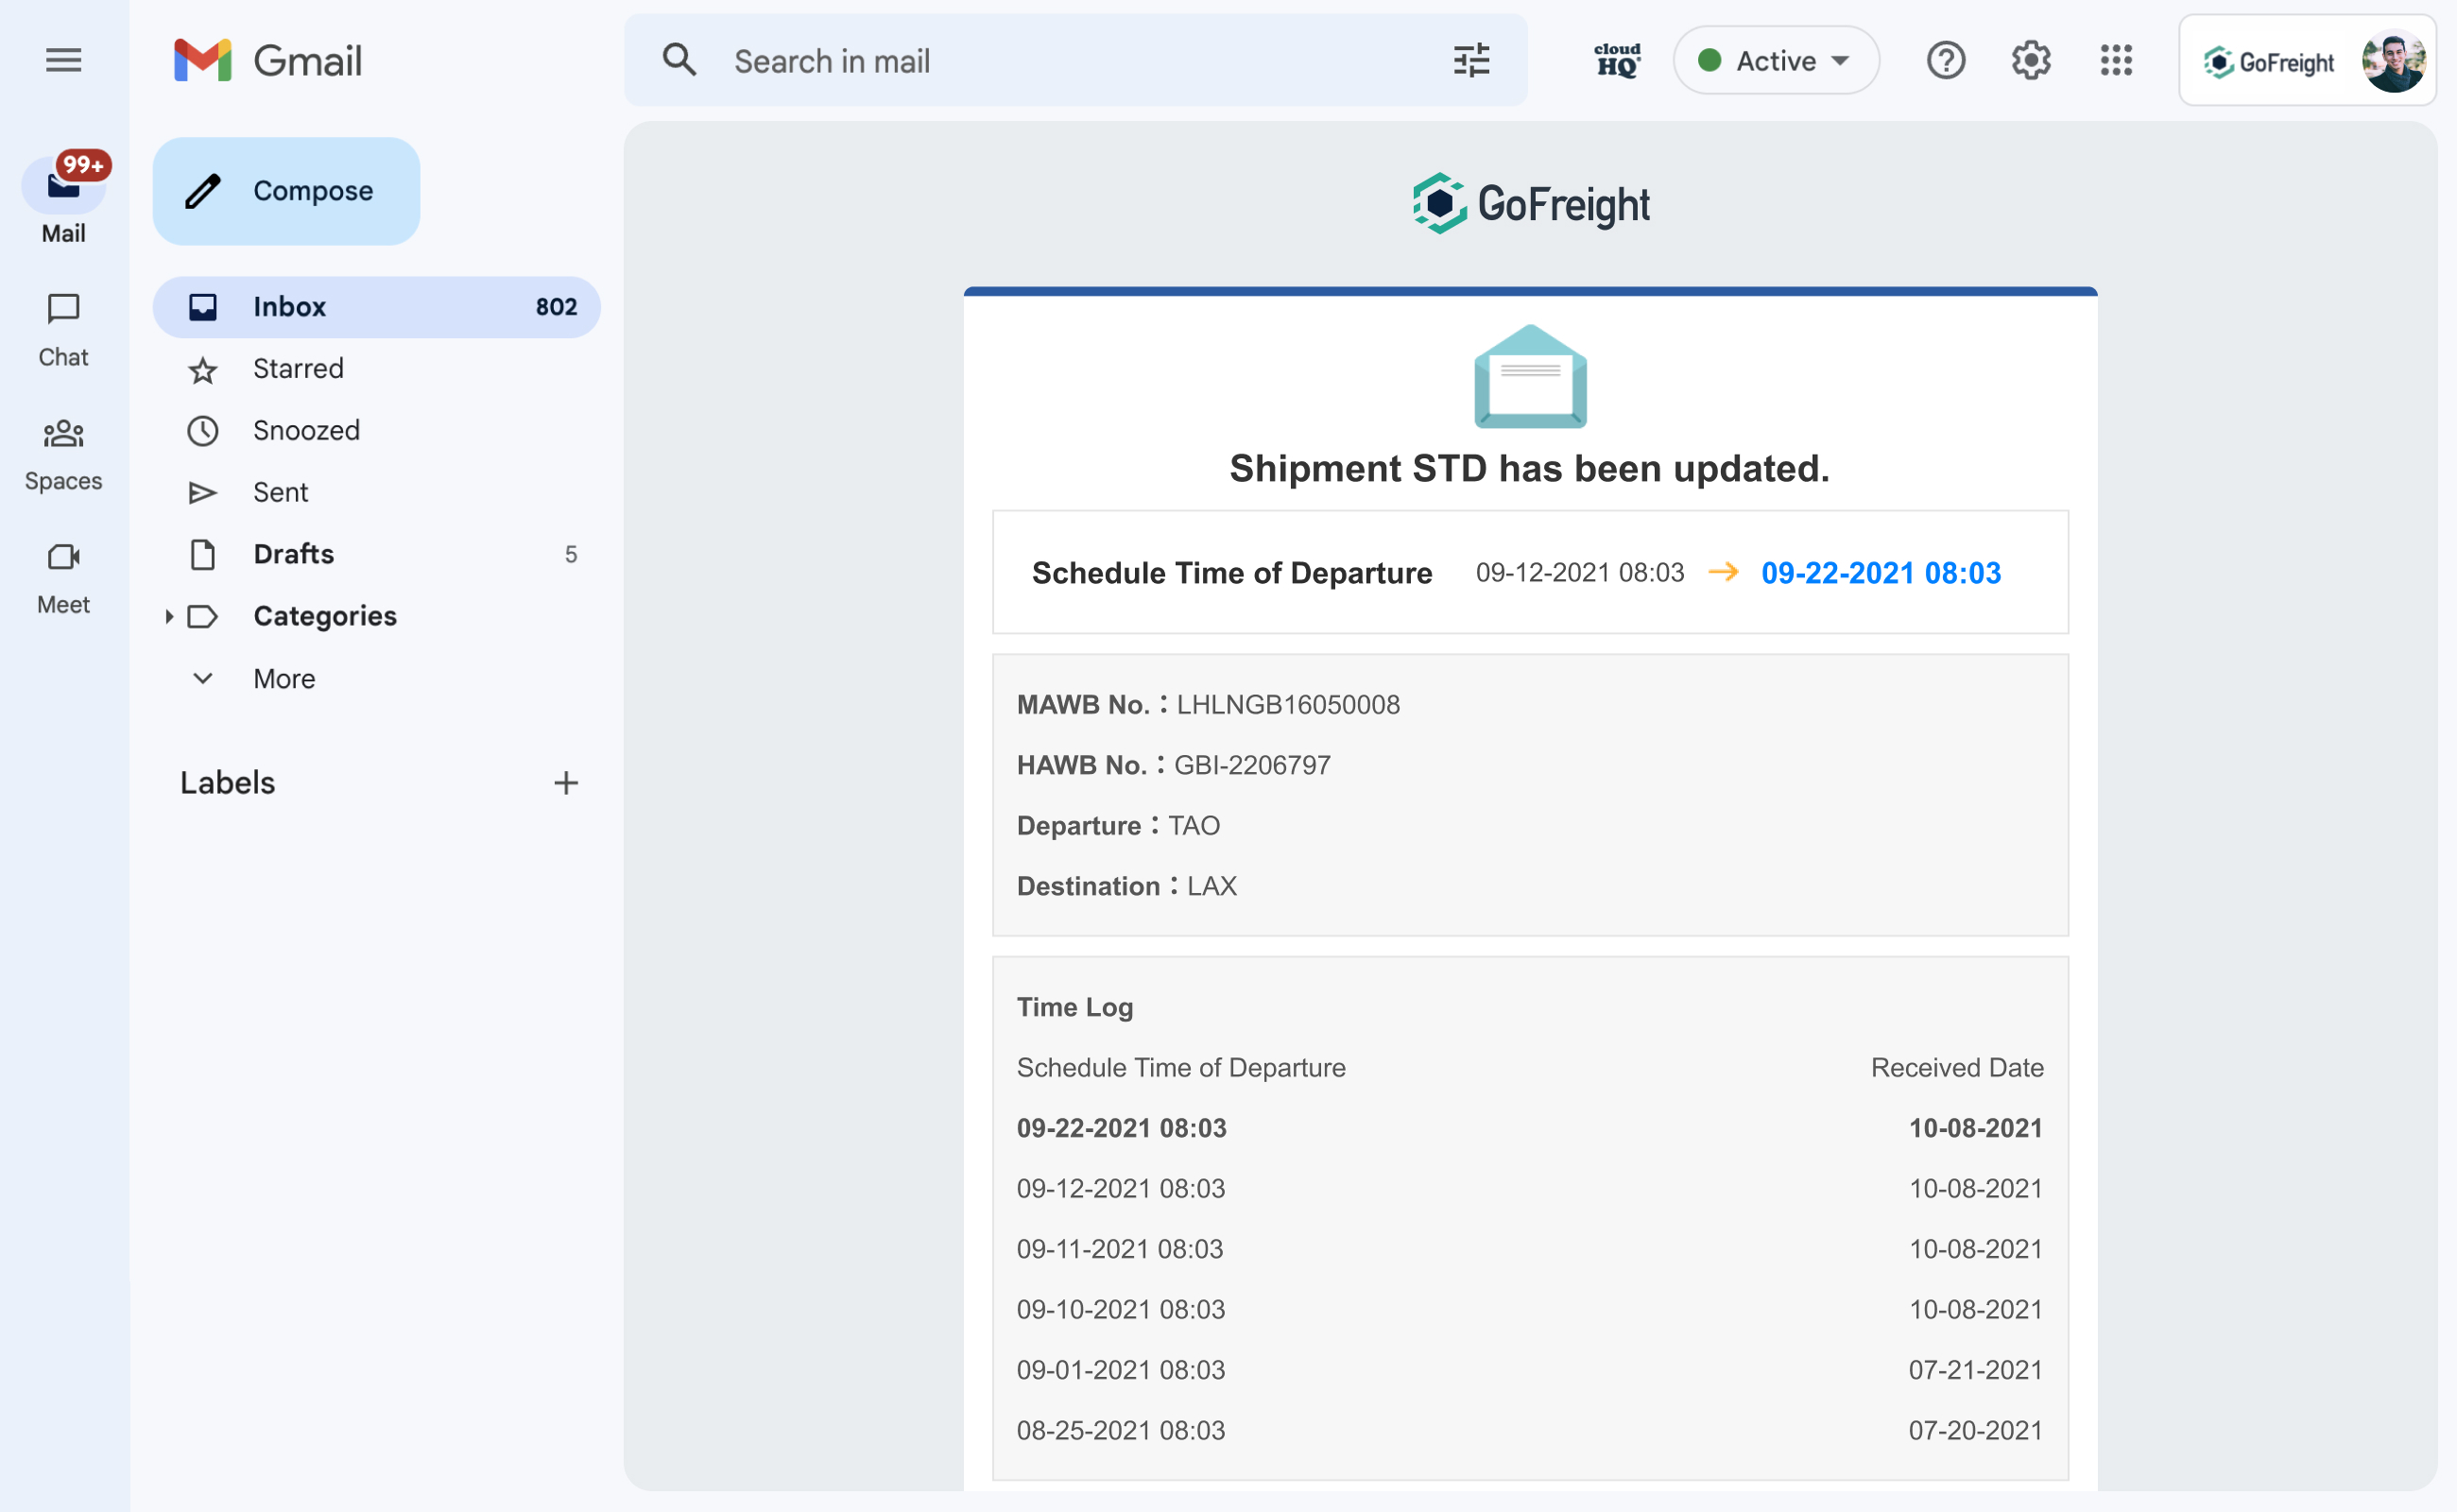Expand More folders list
Viewport: 2457px width, 1512px height.
point(284,679)
